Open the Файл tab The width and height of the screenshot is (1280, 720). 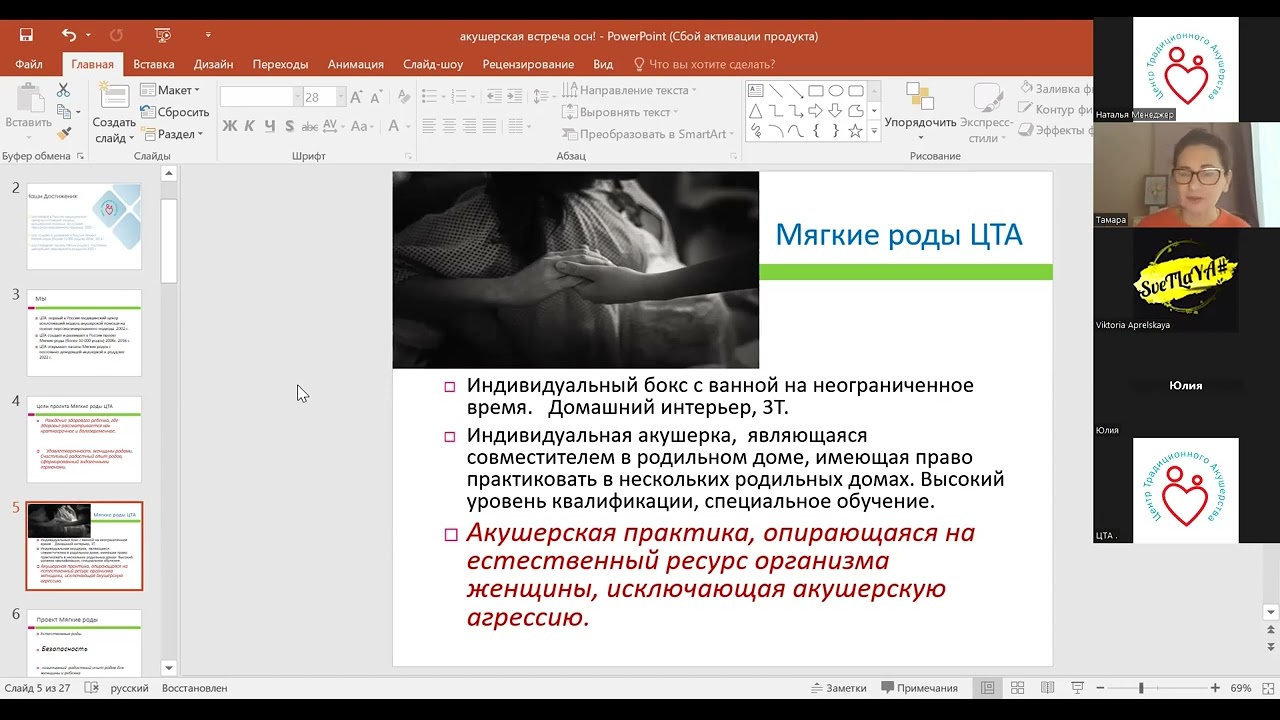29,64
